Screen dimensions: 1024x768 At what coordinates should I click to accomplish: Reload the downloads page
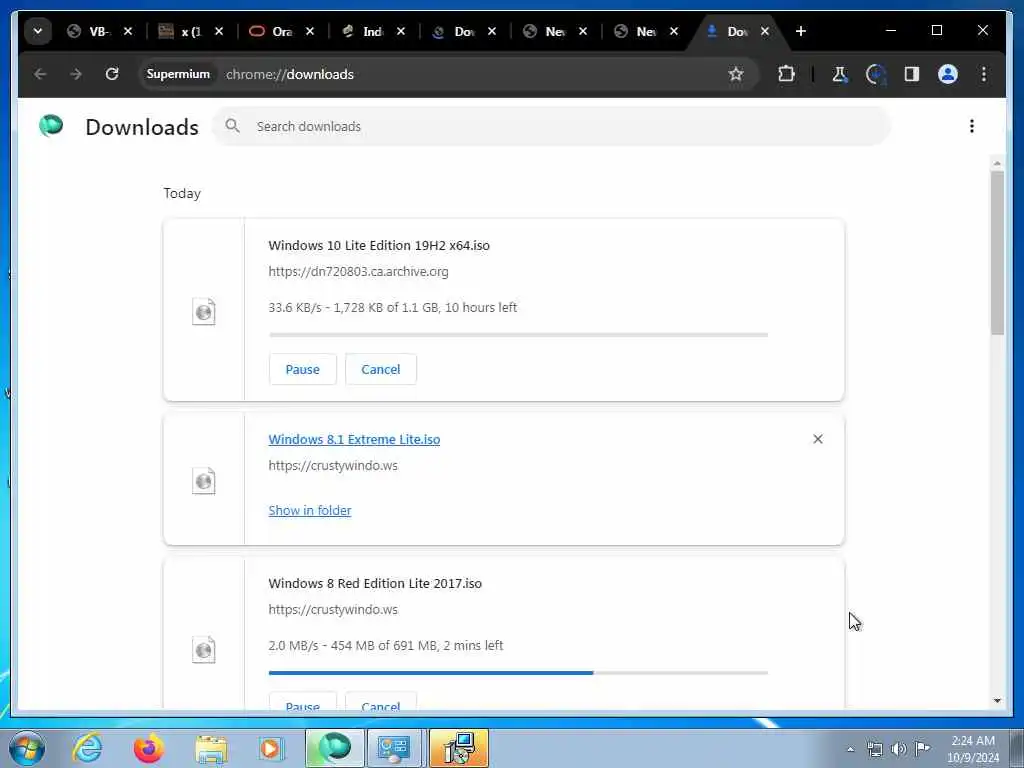[x=112, y=74]
